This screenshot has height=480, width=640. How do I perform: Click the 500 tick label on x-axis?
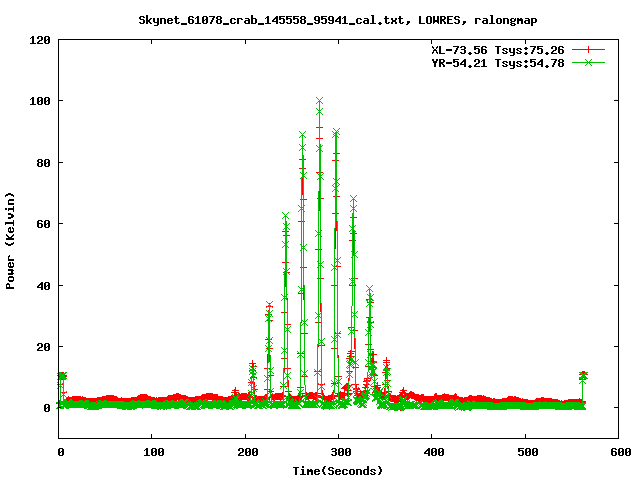pos(525,453)
